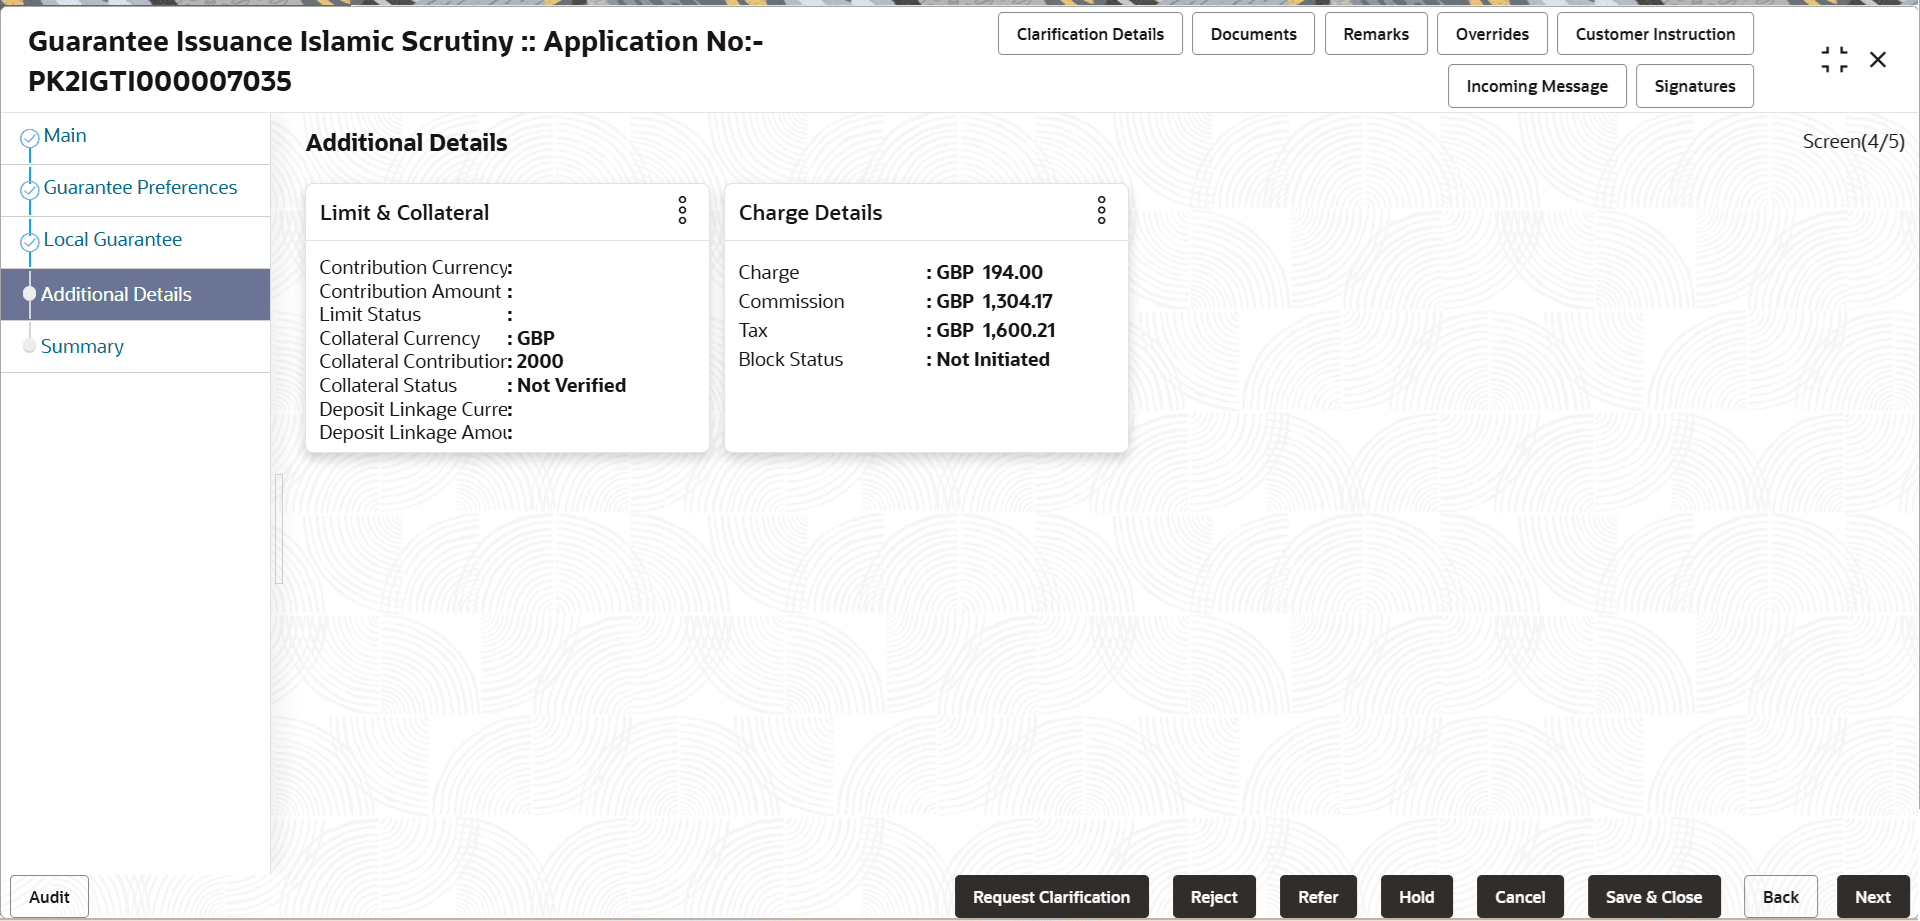This screenshot has height=921, width=1920.
Task: Select the Collateral Status value Not Verified
Action: (x=571, y=386)
